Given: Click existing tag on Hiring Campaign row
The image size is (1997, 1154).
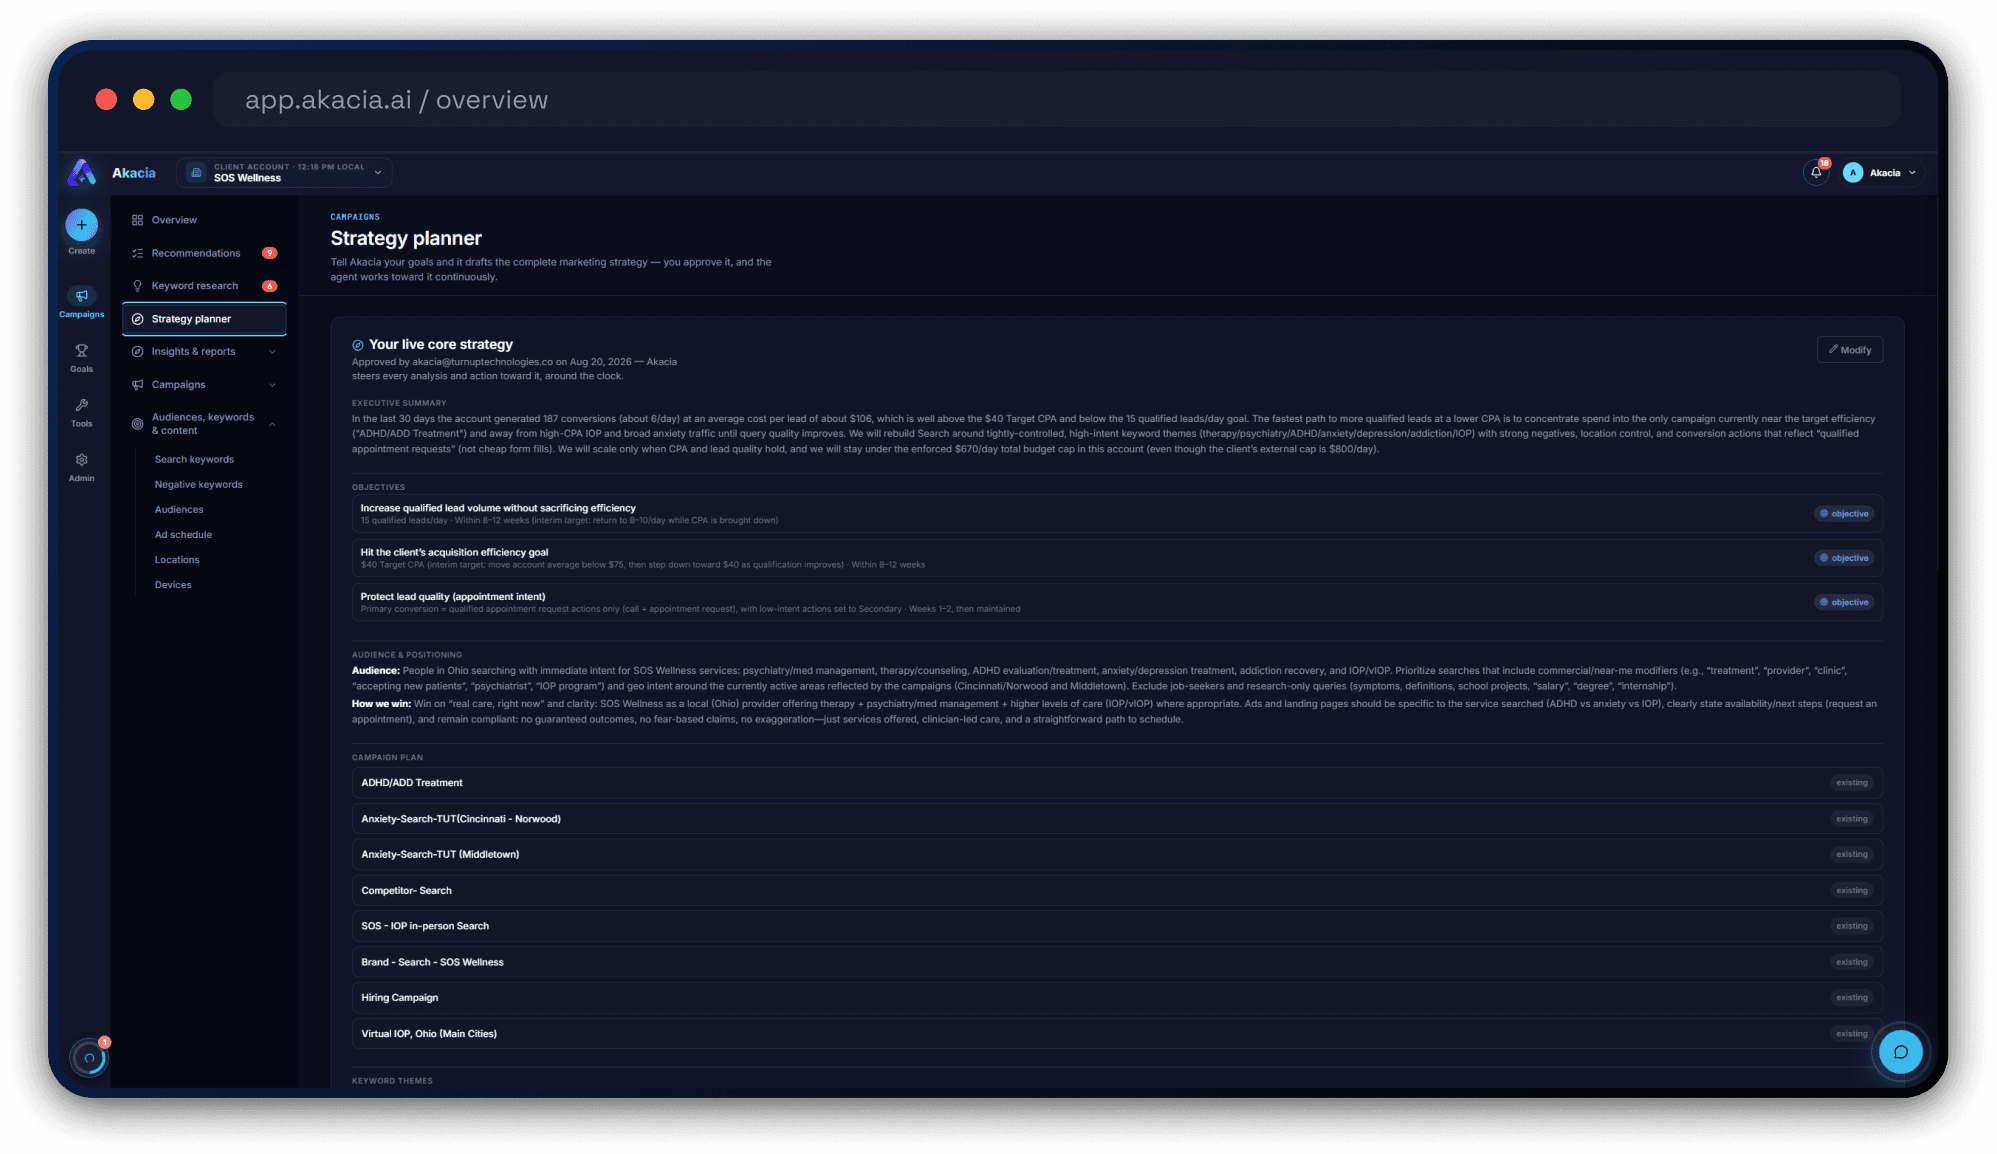Looking at the screenshot, I should [x=1851, y=998].
